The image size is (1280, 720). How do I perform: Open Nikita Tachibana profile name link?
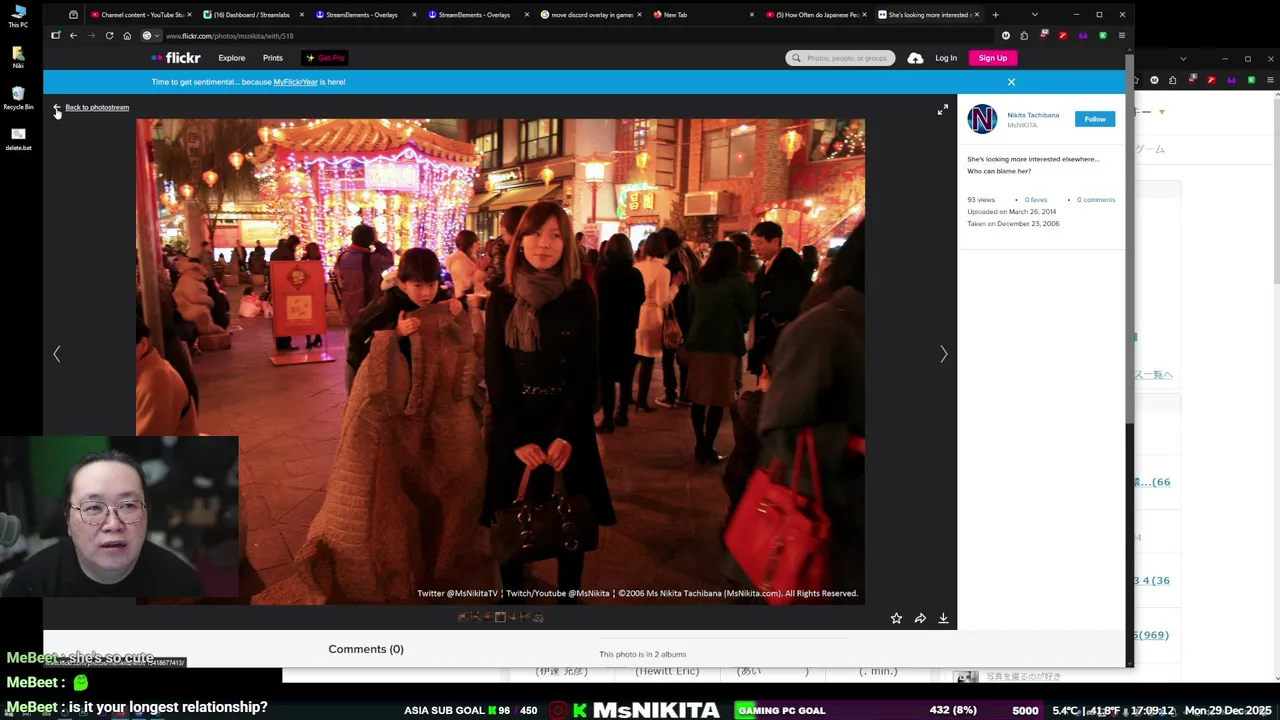[1033, 115]
